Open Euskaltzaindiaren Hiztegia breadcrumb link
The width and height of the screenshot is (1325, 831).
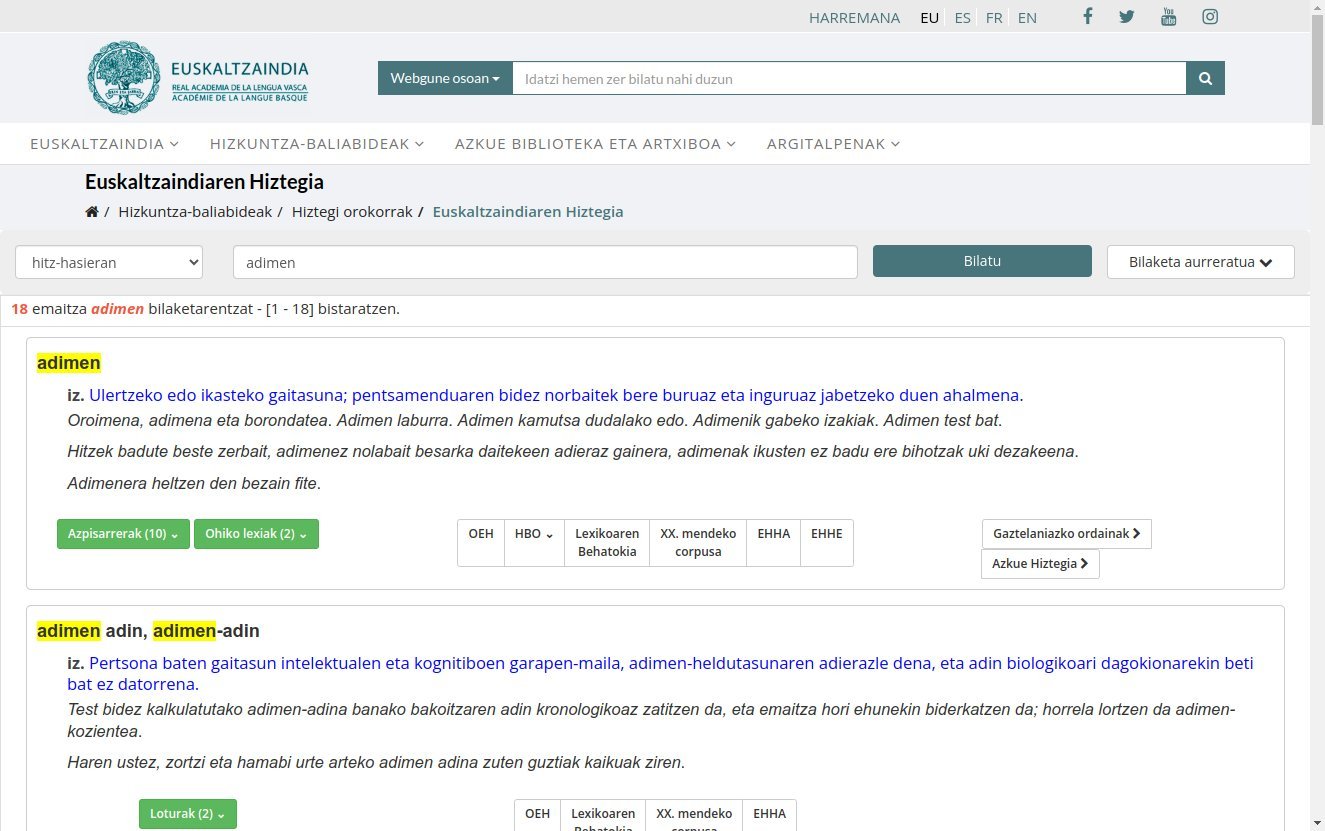coord(528,212)
